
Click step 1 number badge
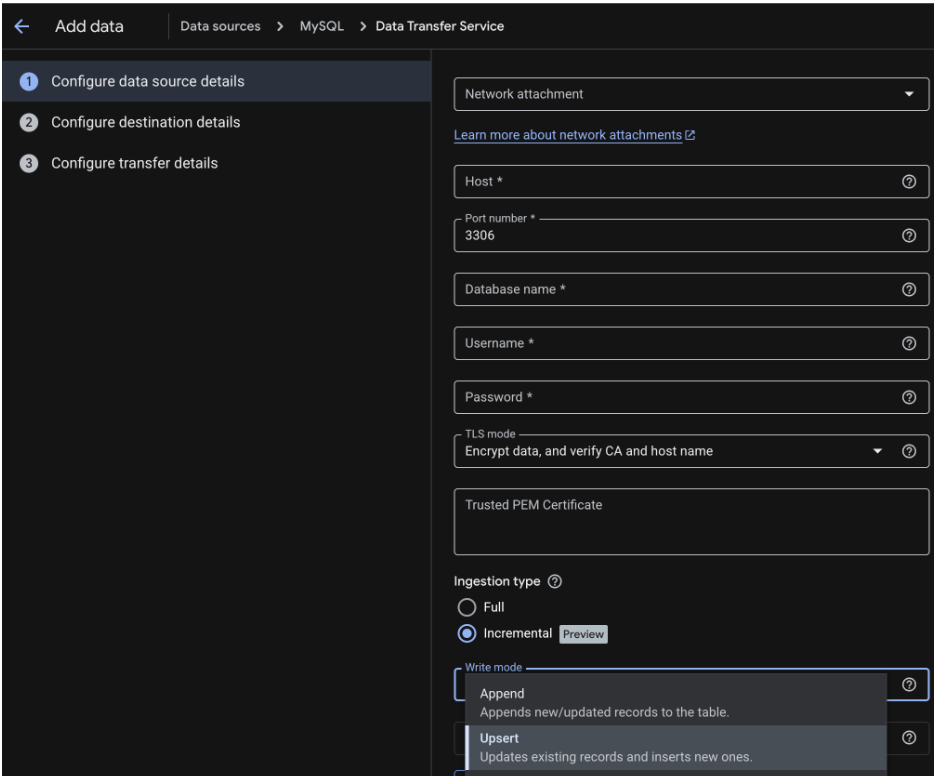click(29, 82)
